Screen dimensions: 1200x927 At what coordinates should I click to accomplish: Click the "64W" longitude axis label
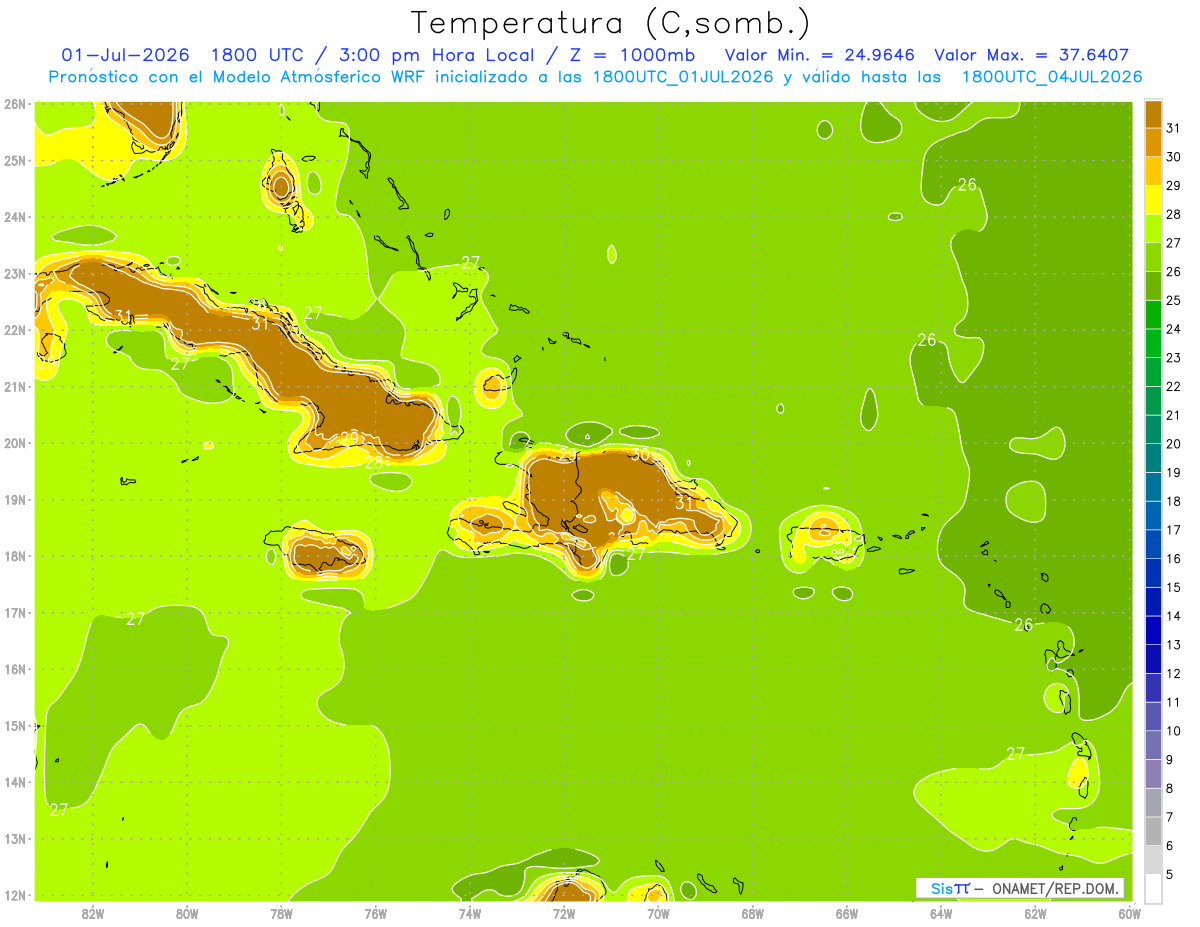coord(941,913)
